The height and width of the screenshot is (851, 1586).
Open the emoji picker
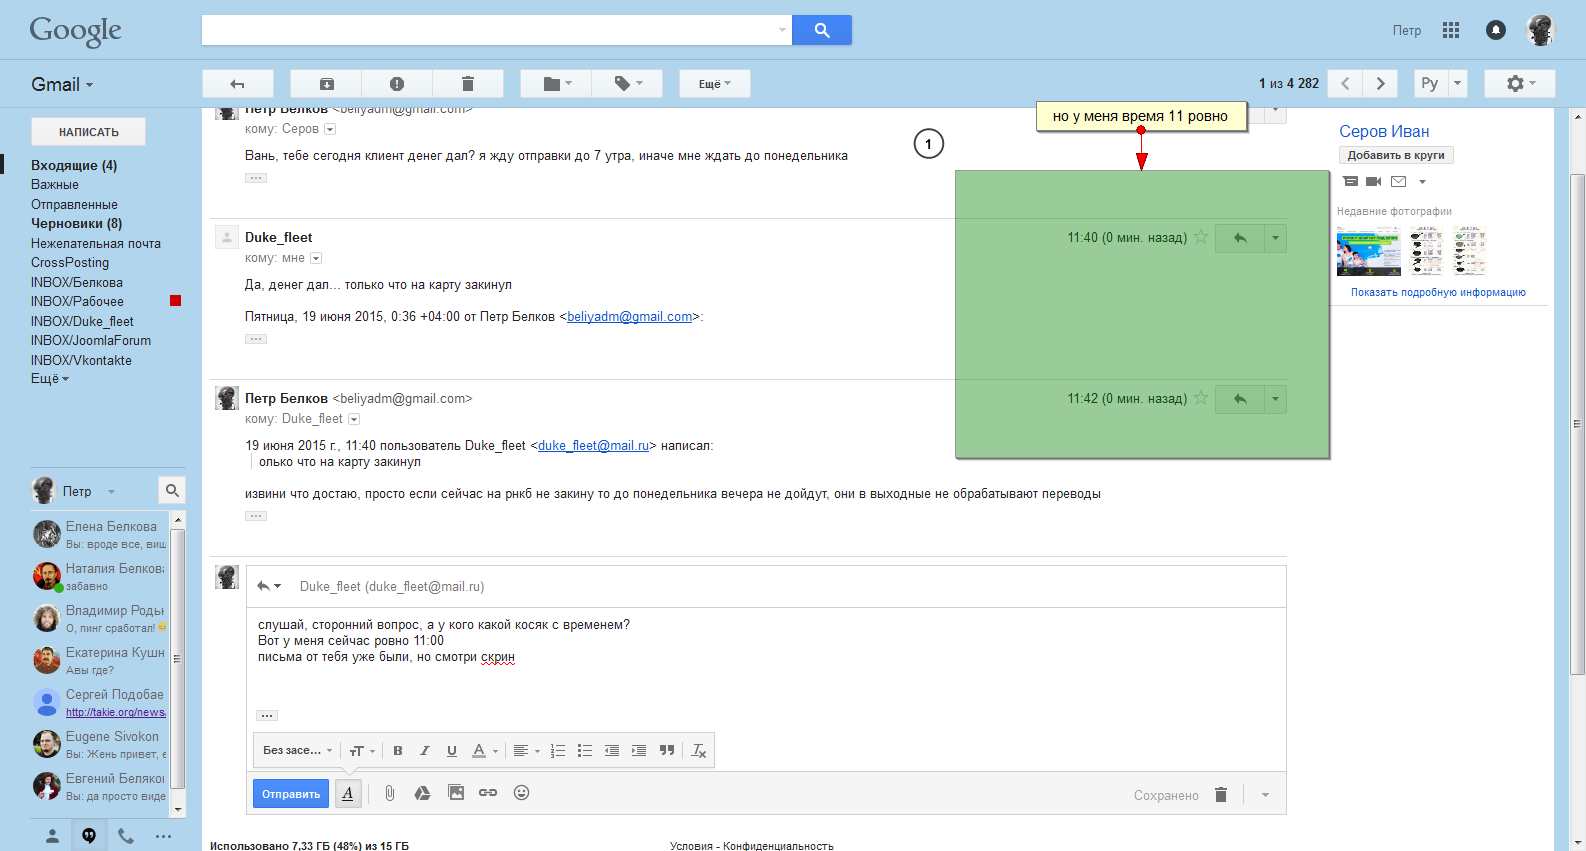pyautogui.click(x=521, y=793)
